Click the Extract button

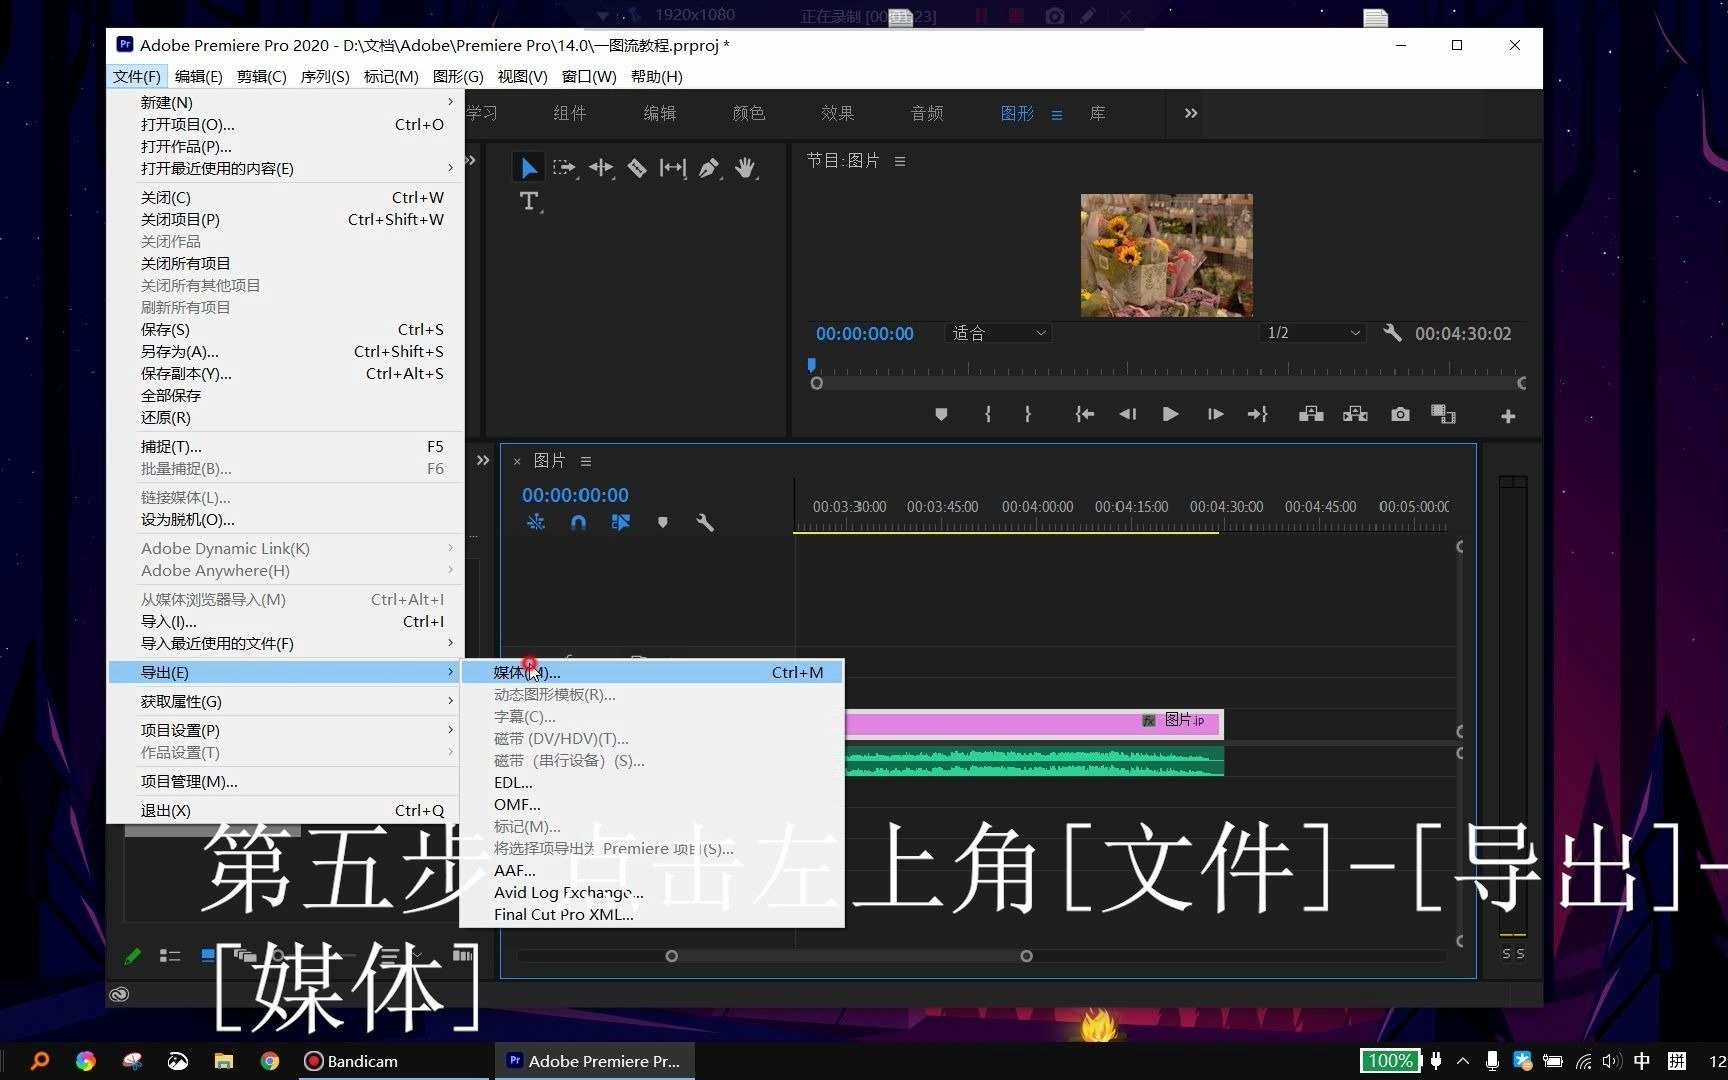(x=1355, y=414)
